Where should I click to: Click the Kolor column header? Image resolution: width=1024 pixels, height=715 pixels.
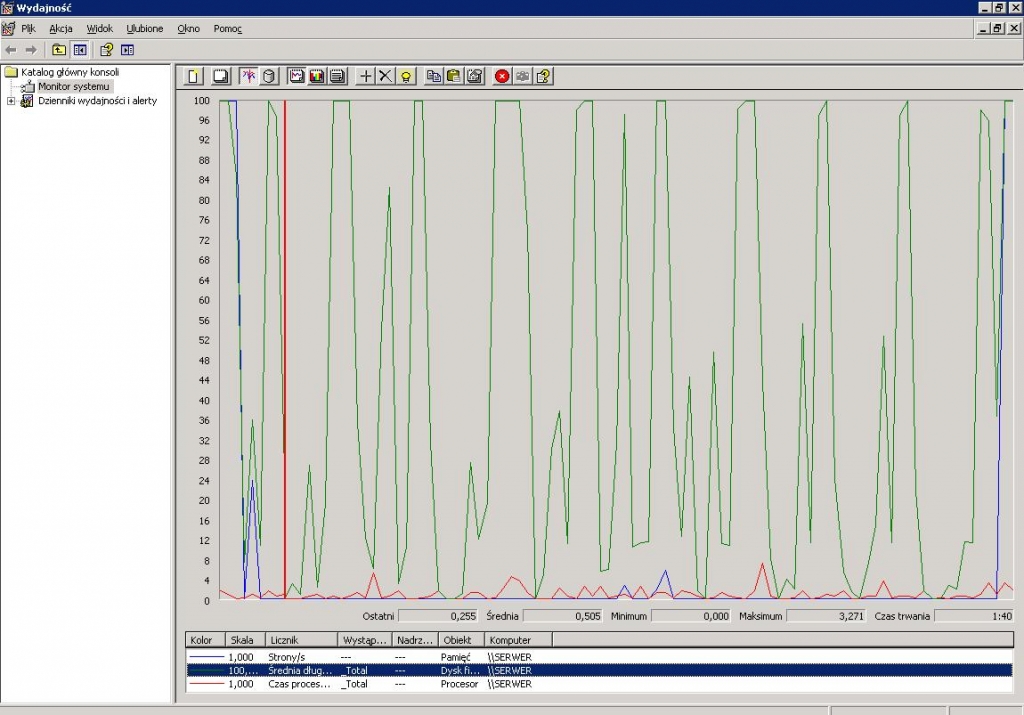click(205, 640)
